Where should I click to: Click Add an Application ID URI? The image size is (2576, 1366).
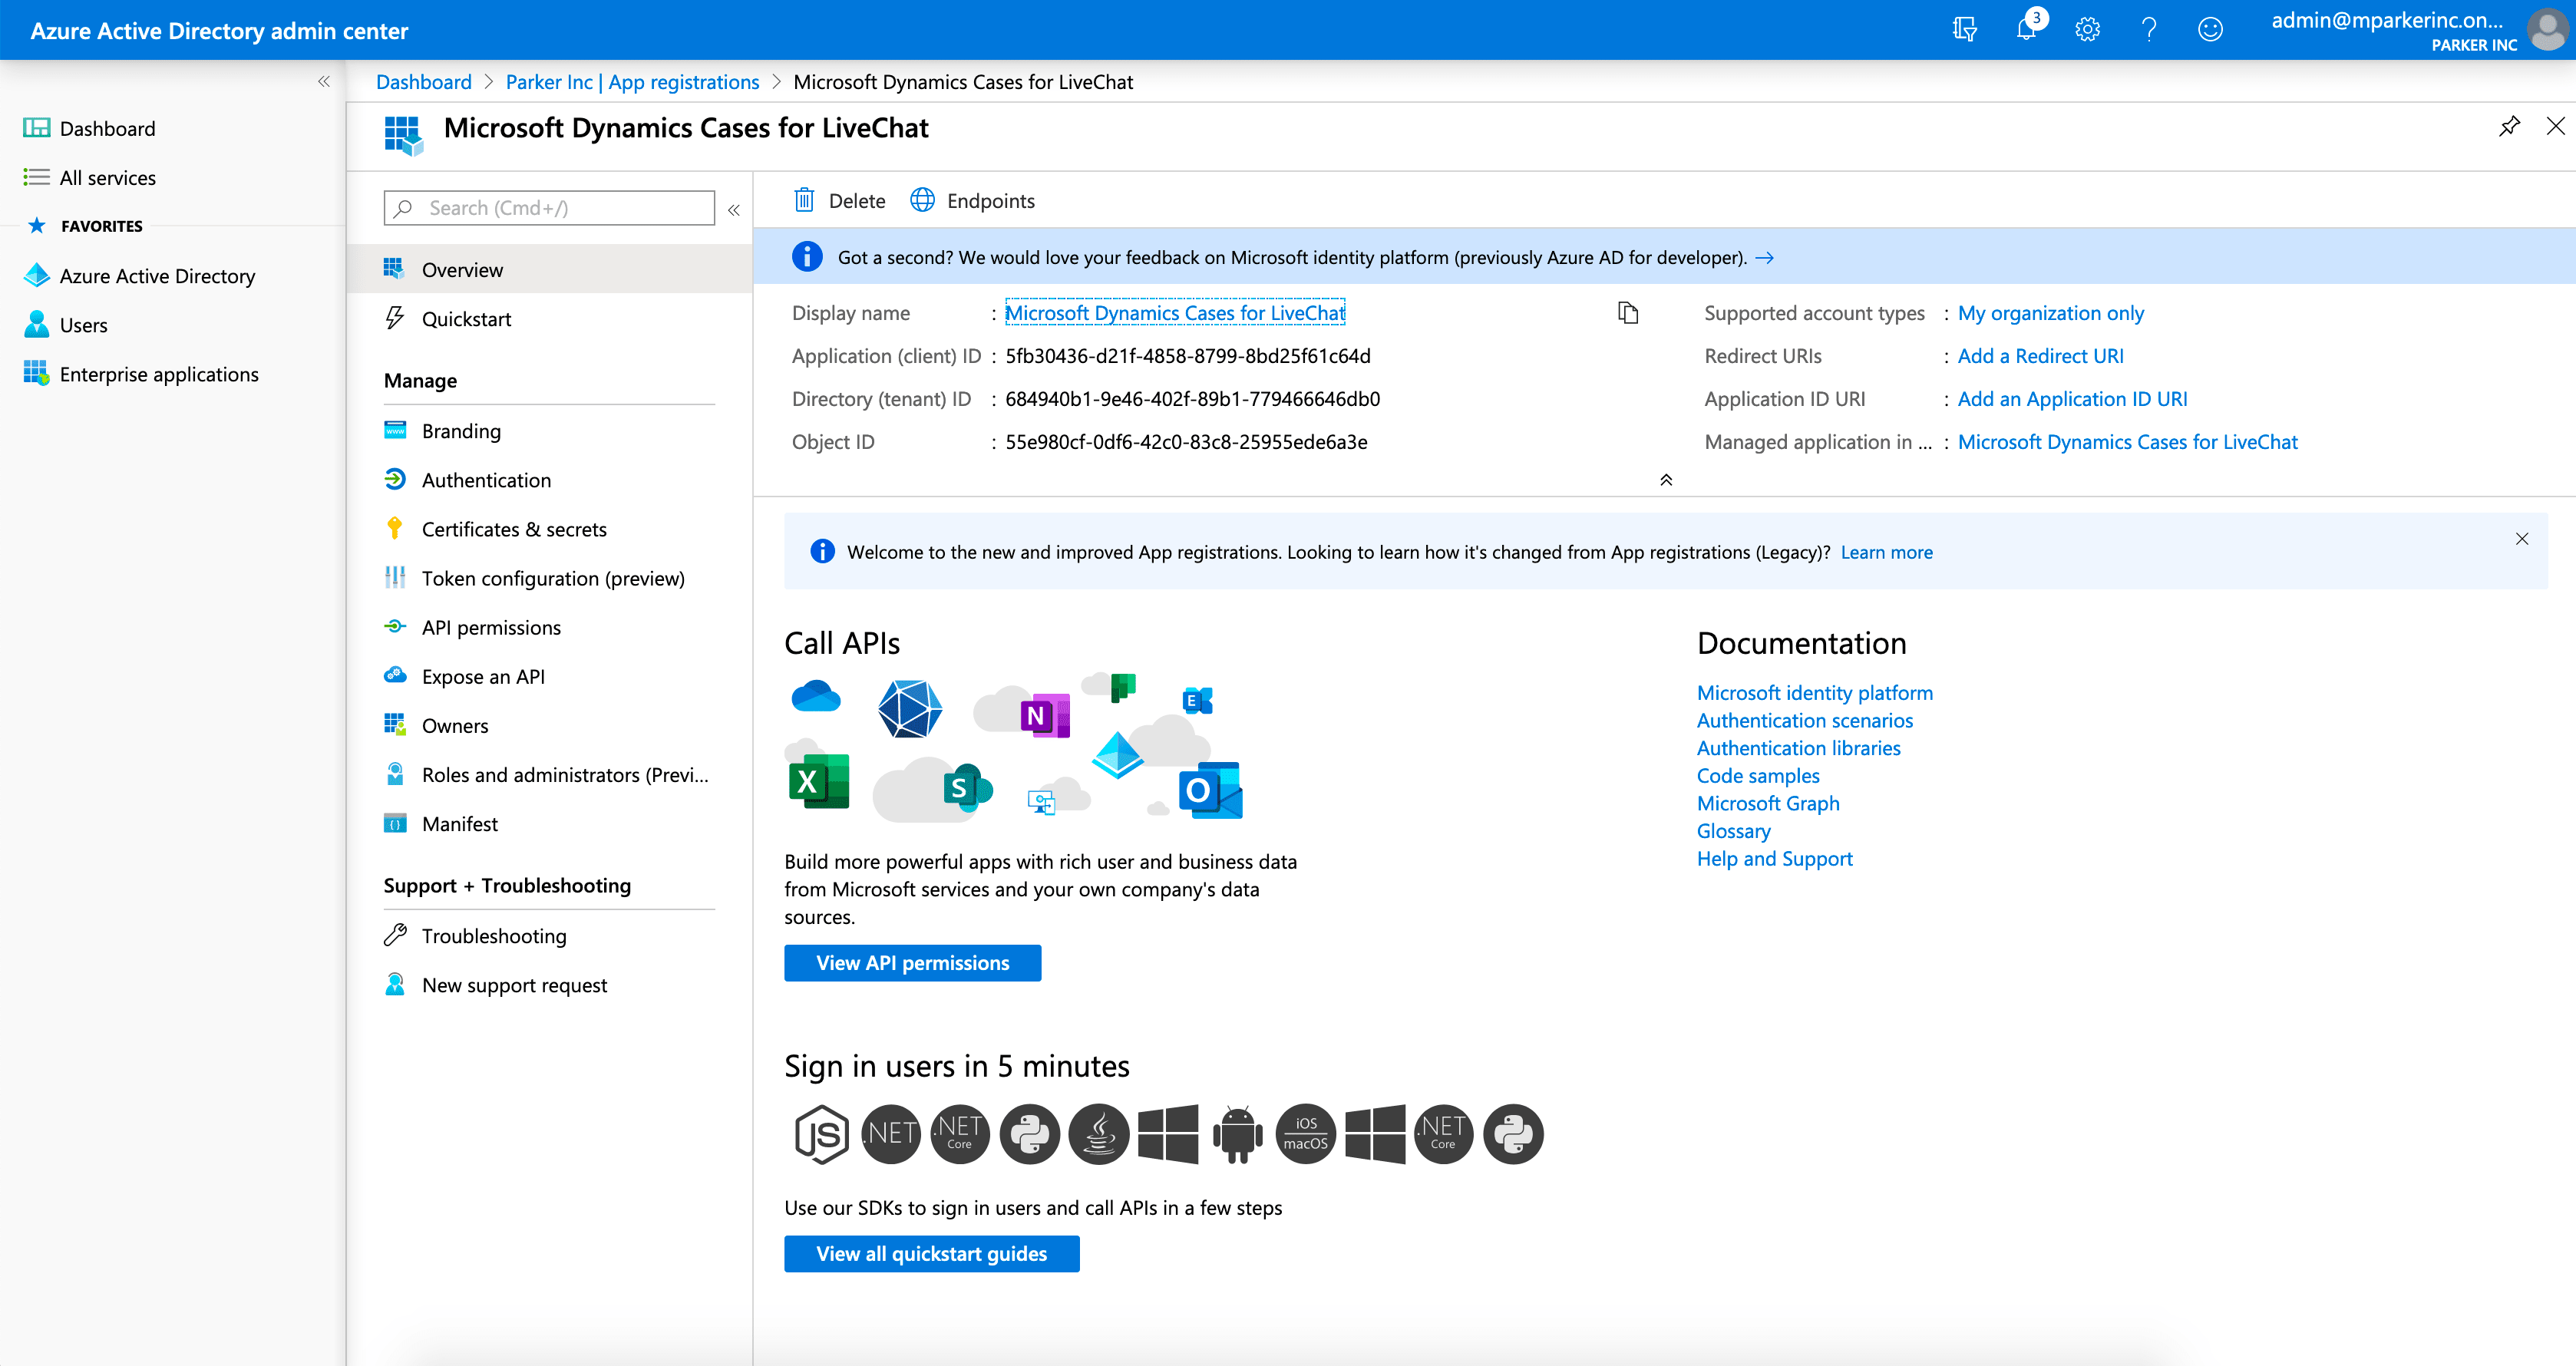point(2072,399)
